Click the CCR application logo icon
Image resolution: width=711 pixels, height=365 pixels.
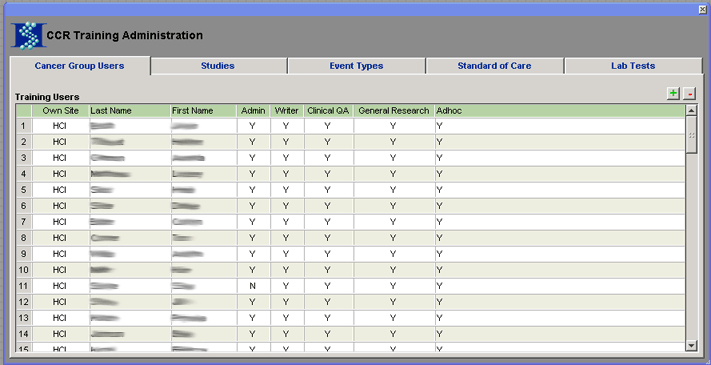(x=29, y=35)
